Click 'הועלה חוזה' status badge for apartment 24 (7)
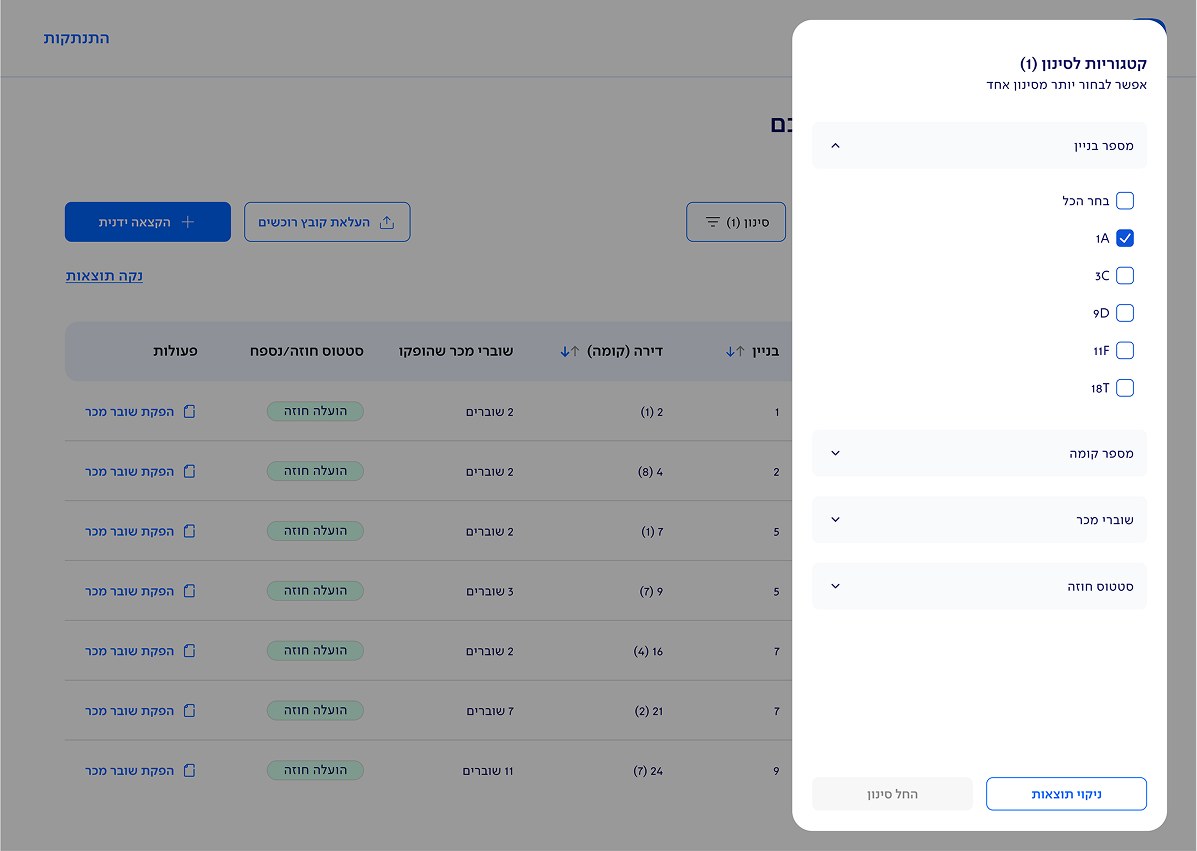 pos(315,770)
